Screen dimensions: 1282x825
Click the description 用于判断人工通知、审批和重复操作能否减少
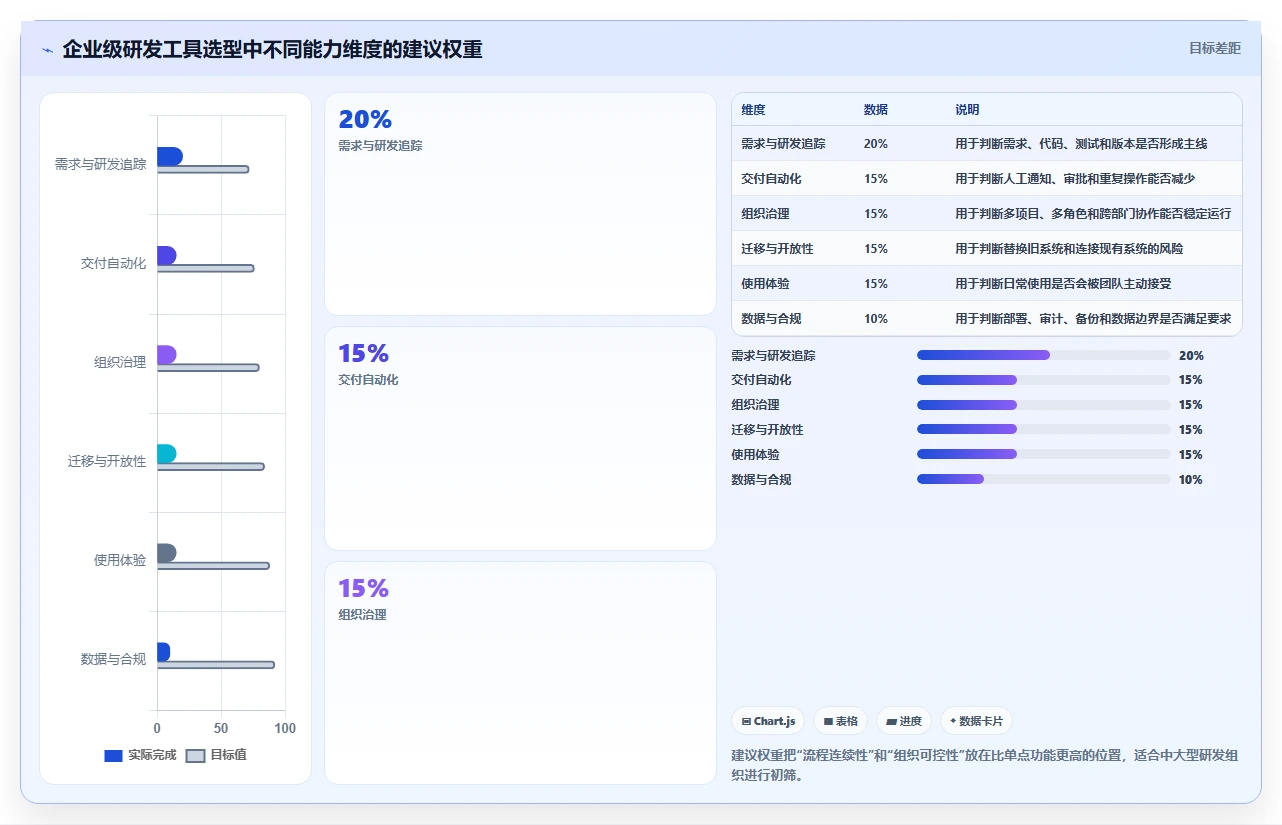click(1075, 179)
